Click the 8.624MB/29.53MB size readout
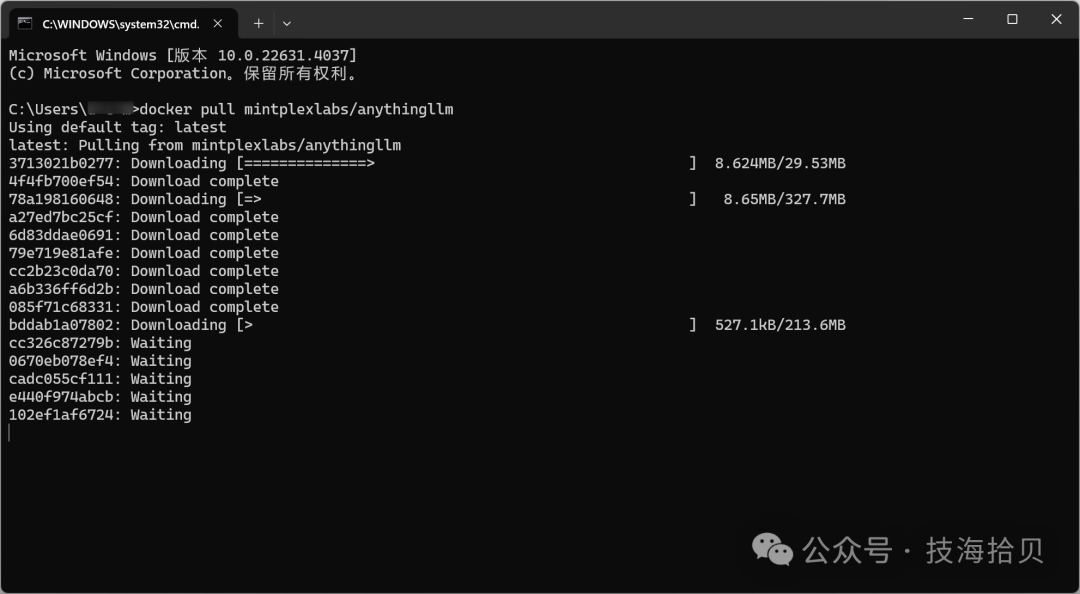1080x594 pixels. (780, 163)
